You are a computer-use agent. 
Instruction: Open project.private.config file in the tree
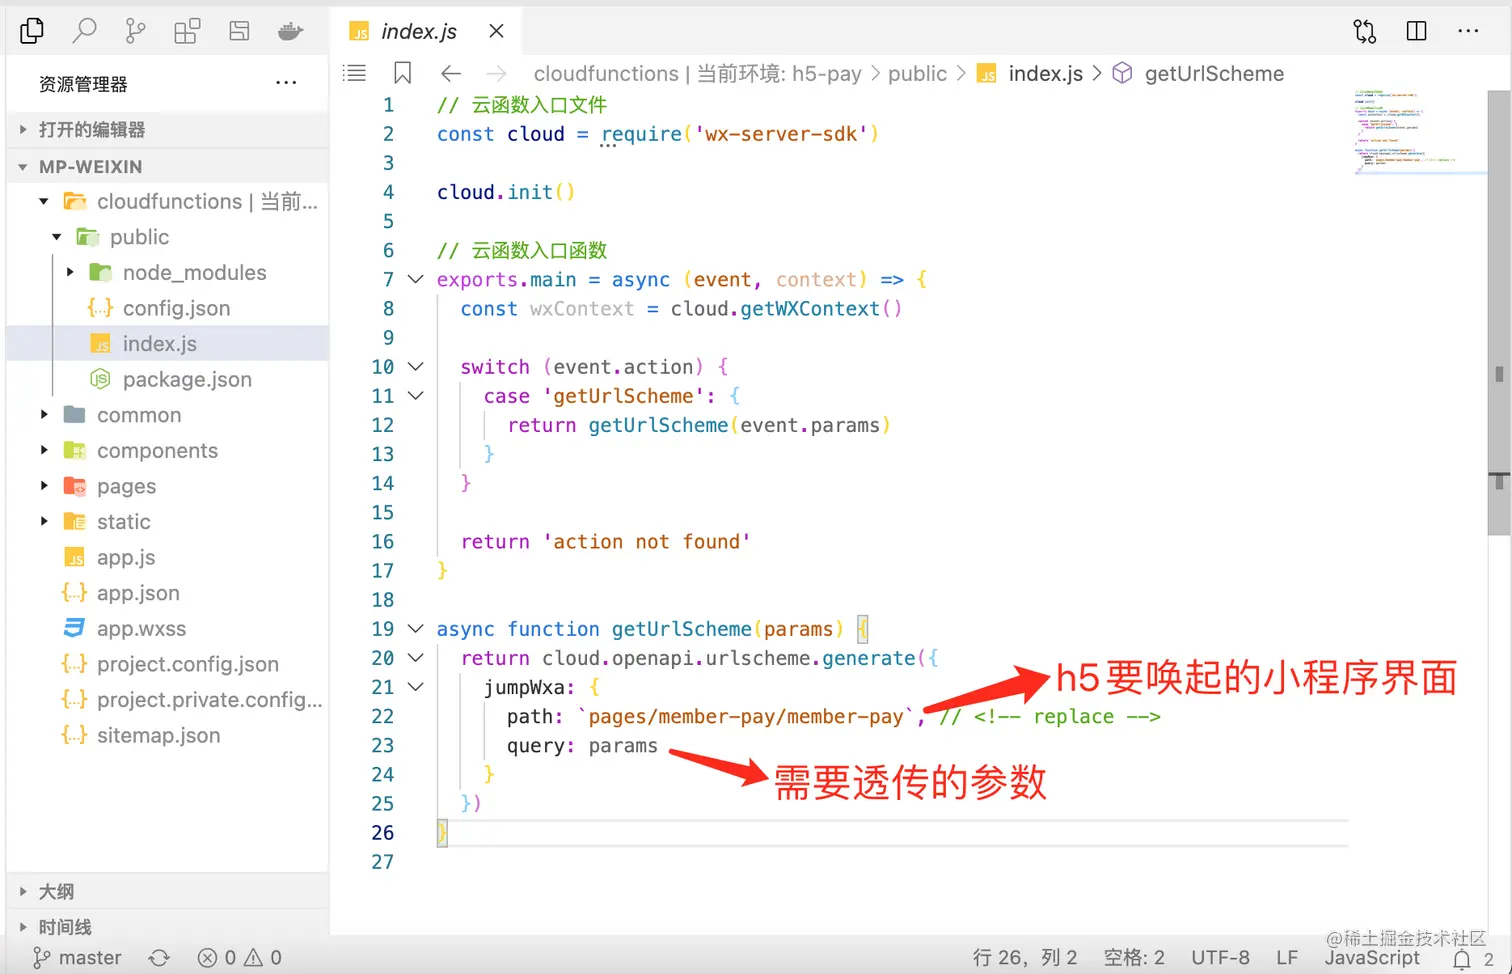[168, 700]
